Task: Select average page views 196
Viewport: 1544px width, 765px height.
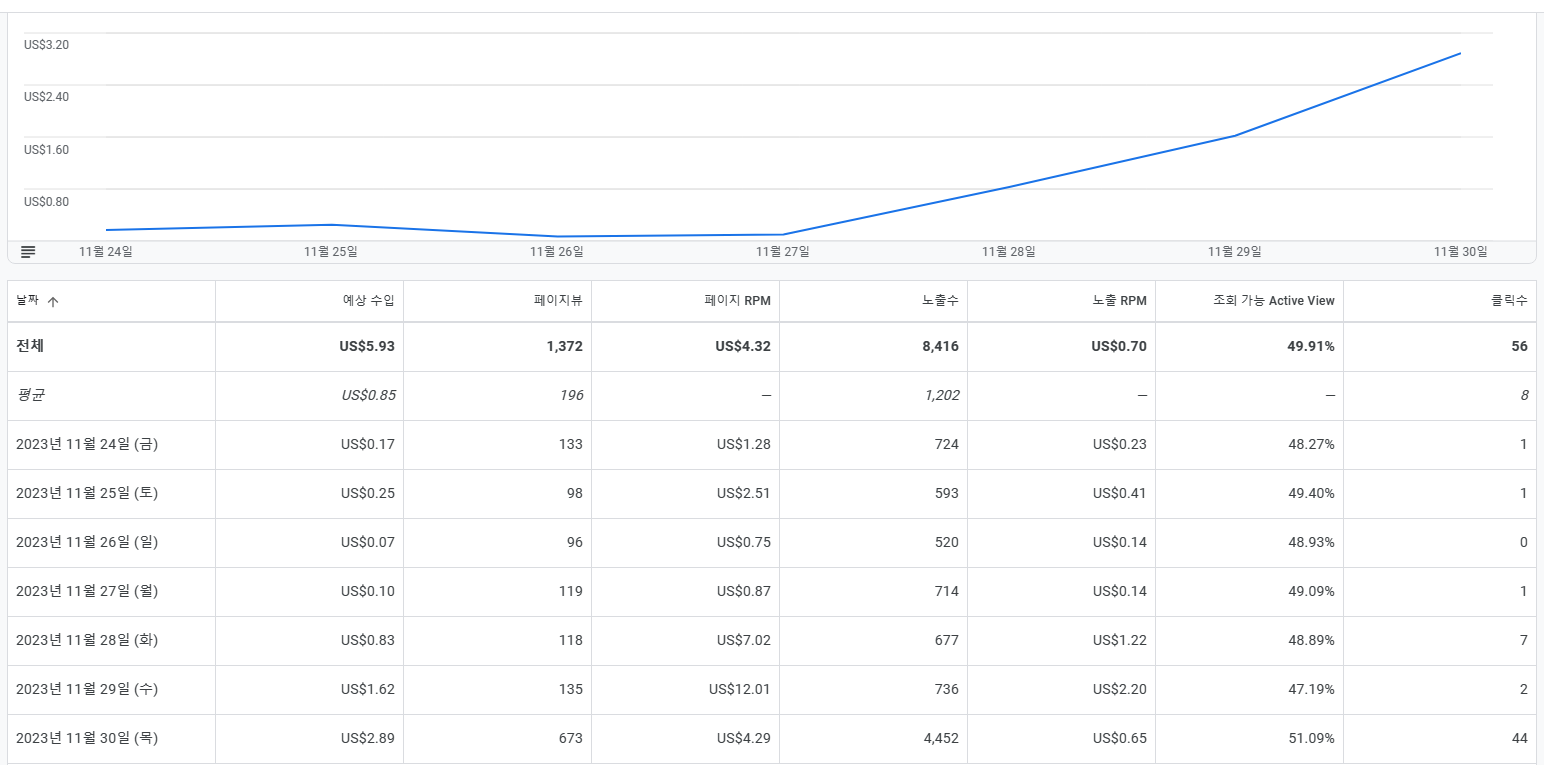Action: 571,395
